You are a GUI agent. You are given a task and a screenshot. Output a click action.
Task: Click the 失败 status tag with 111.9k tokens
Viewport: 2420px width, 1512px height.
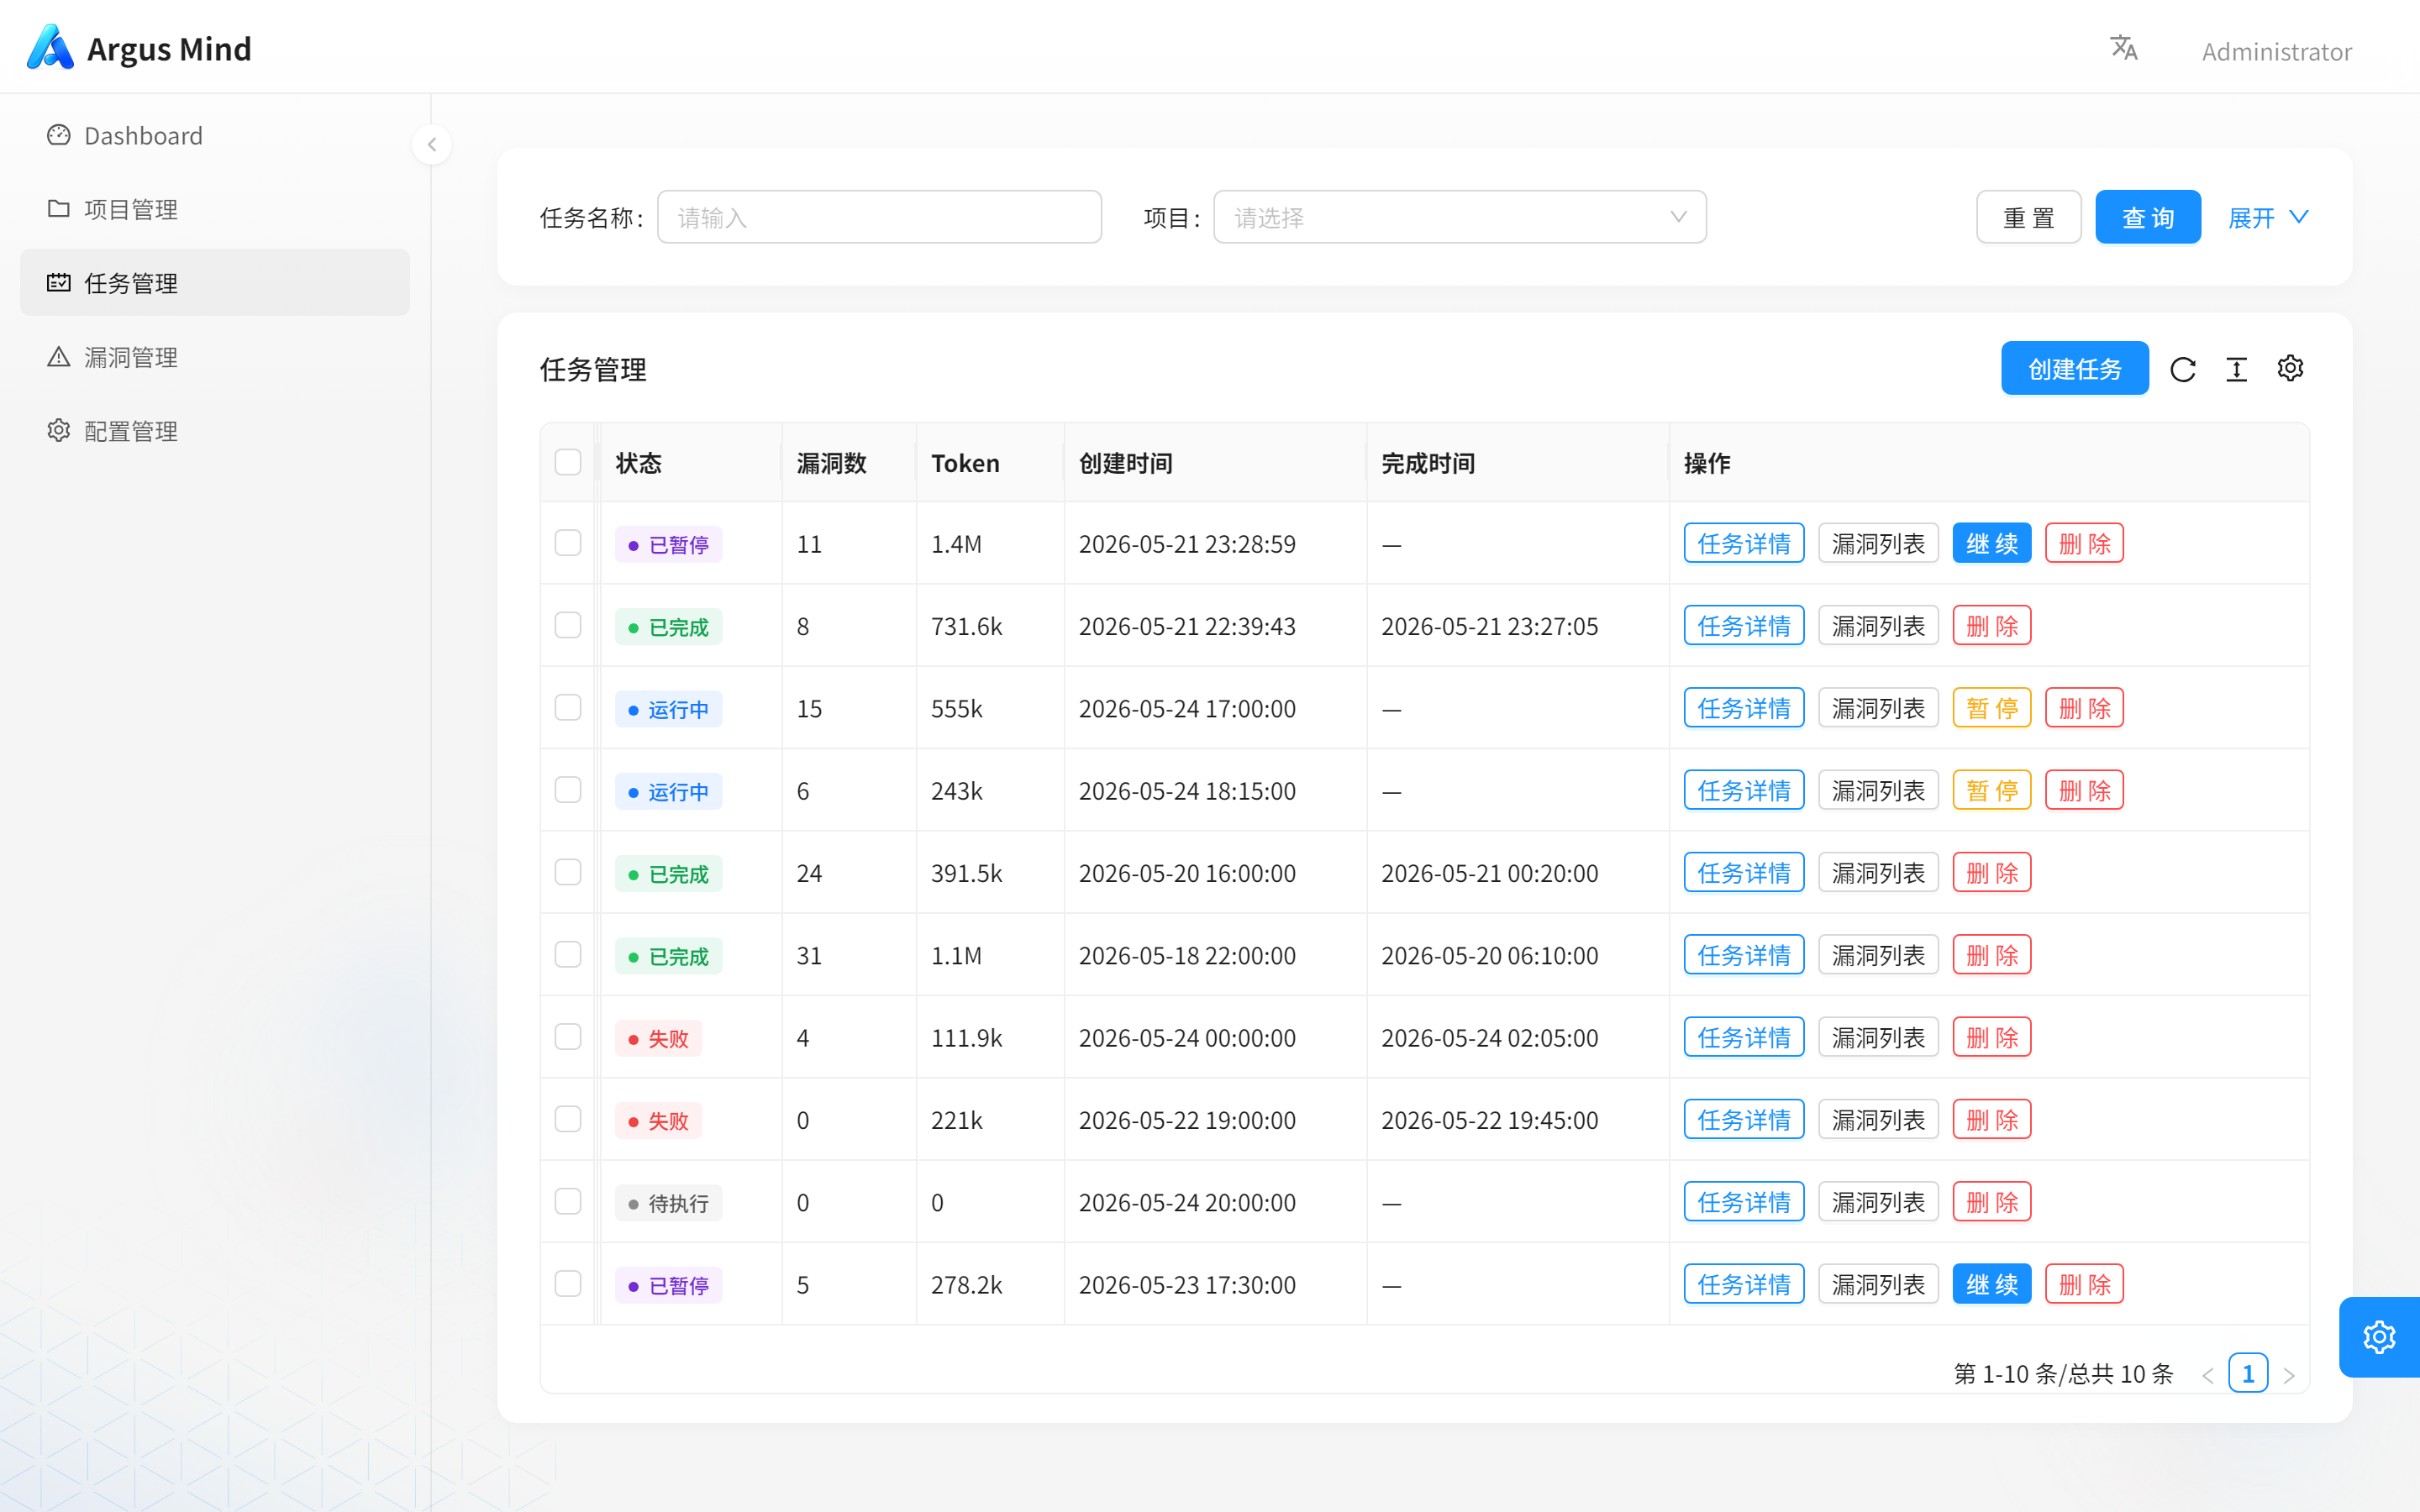658,1039
